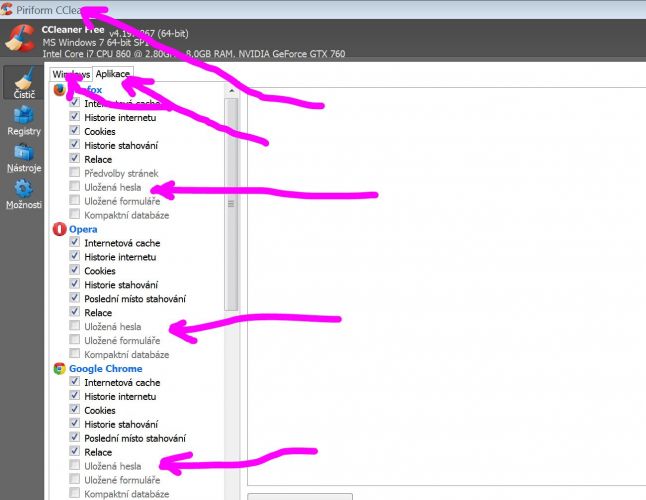The width and height of the screenshot is (646, 500).
Task: Enable Firefox Uložená hesla
Action: tap(75, 186)
